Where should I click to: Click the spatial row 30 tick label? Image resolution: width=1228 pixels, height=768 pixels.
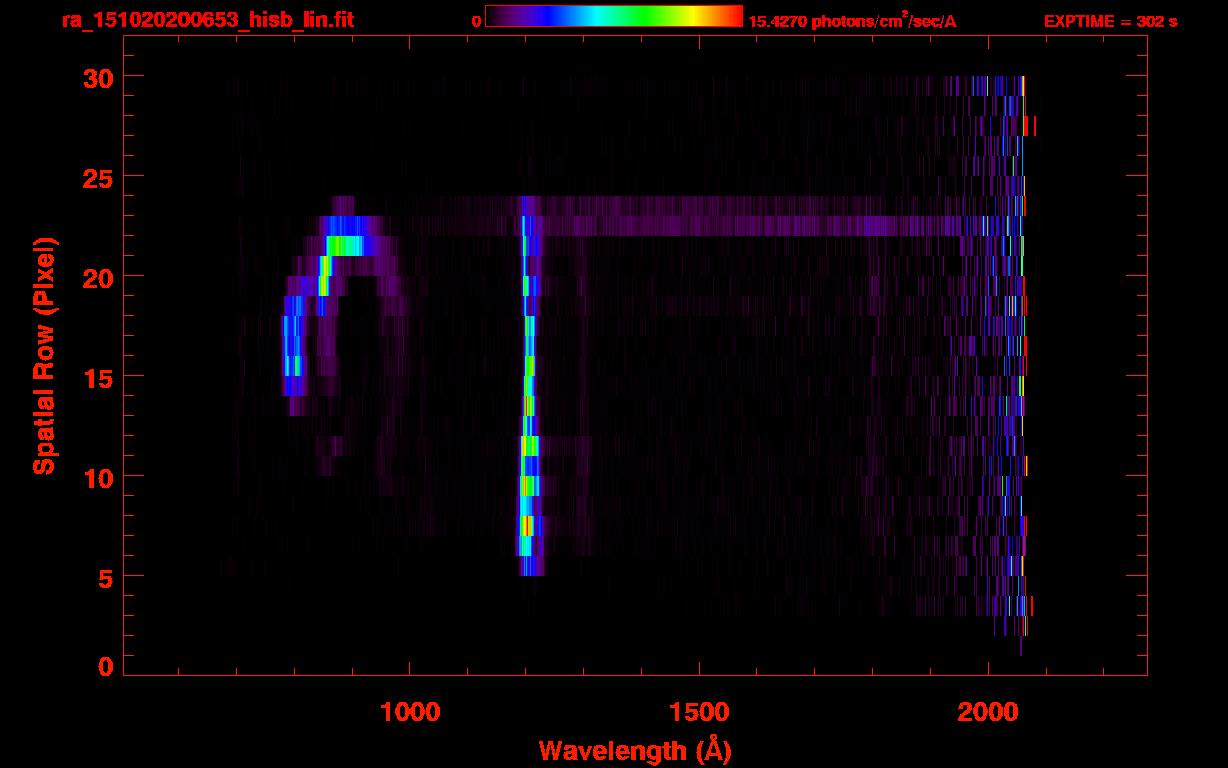[96, 76]
